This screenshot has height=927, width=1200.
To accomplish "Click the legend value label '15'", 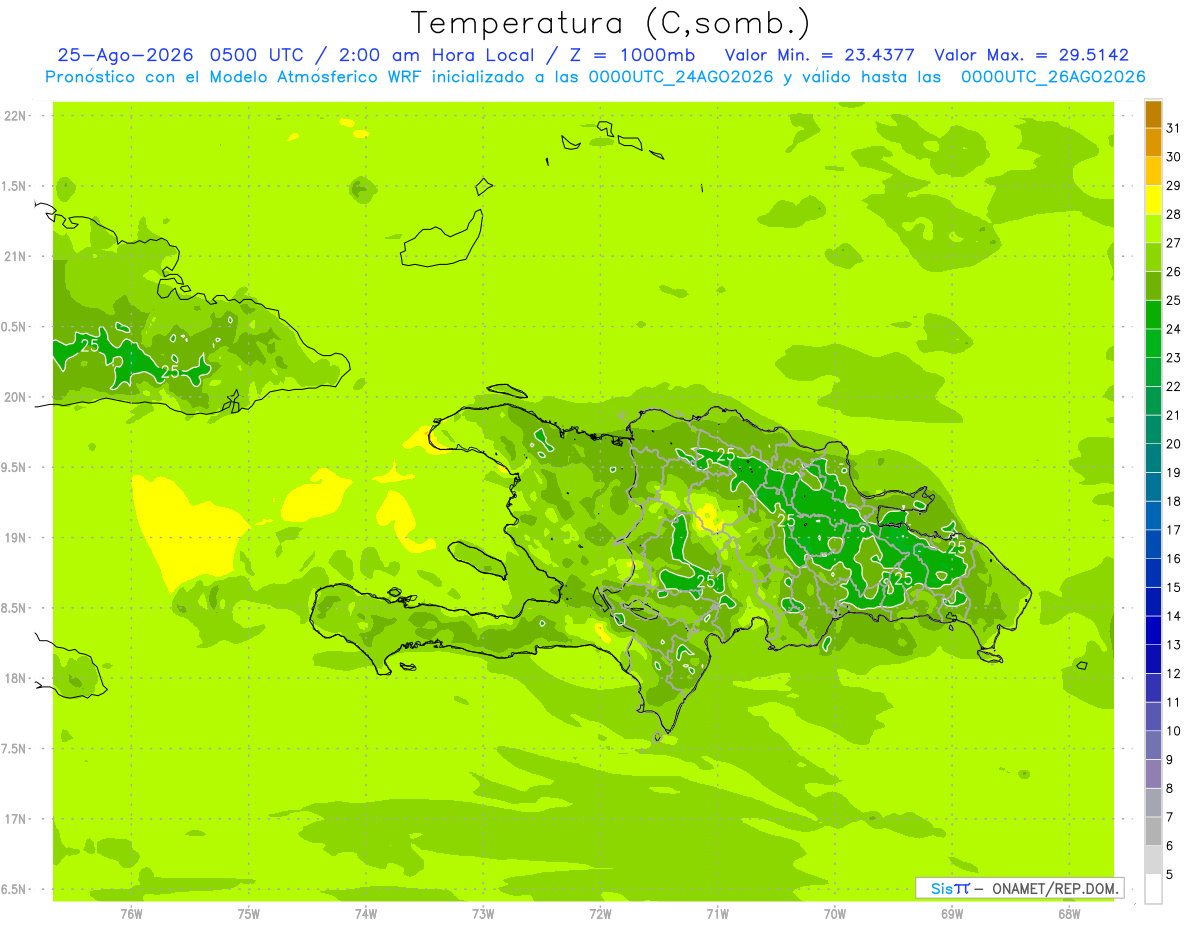I will (x=1174, y=588).
